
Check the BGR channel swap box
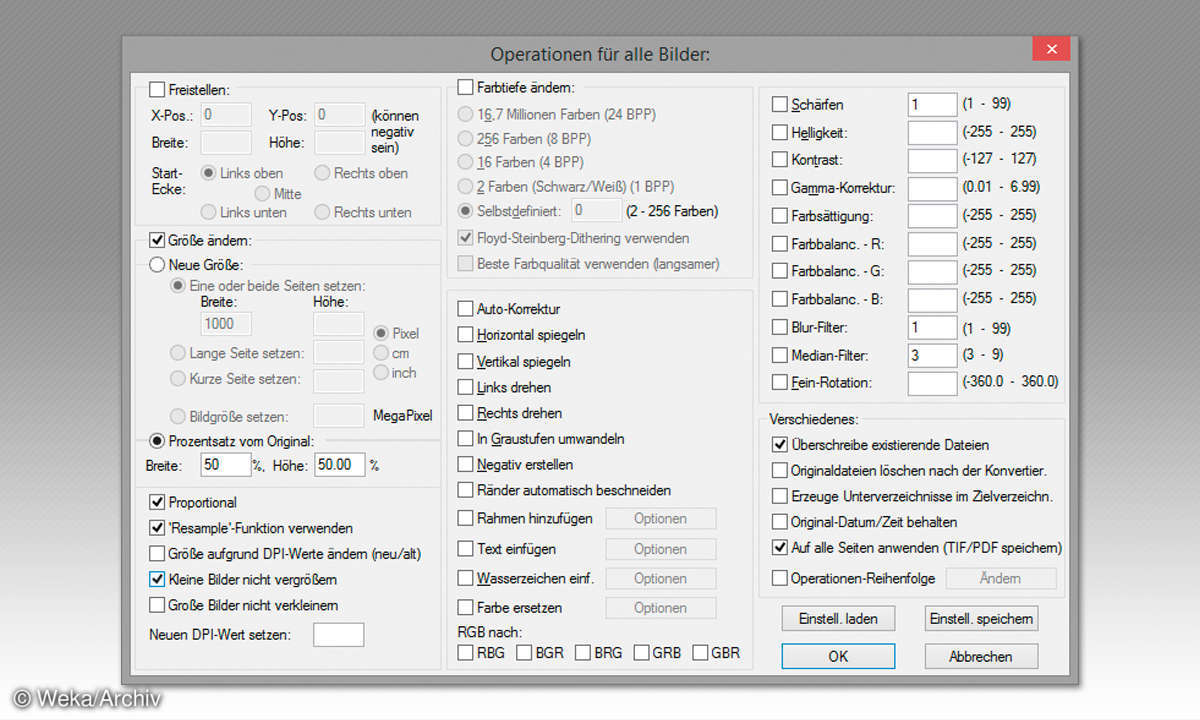pyautogui.click(x=524, y=653)
